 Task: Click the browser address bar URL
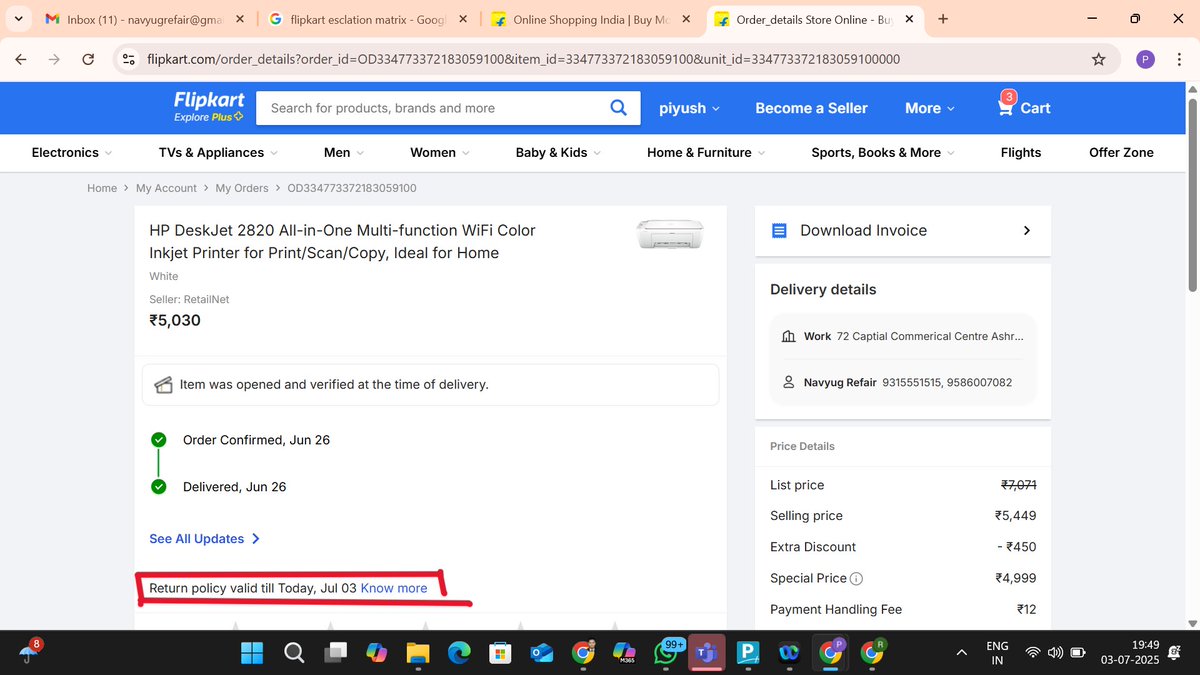point(524,59)
